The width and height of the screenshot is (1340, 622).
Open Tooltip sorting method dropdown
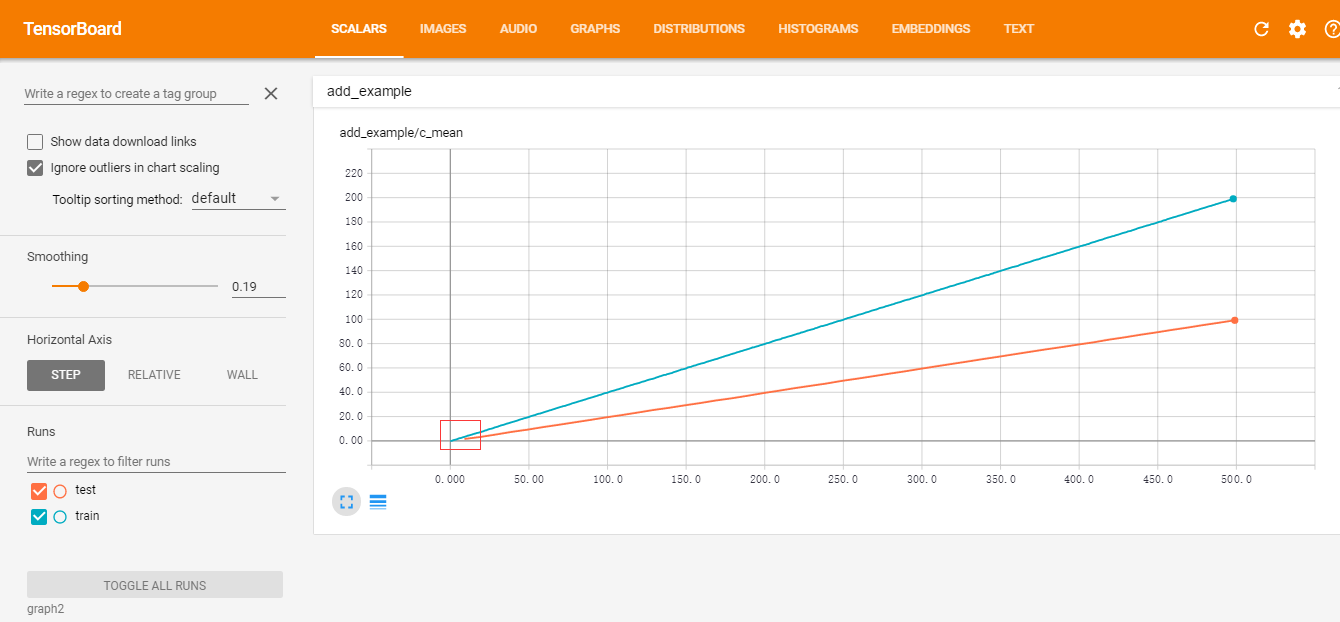click(238, 198)
